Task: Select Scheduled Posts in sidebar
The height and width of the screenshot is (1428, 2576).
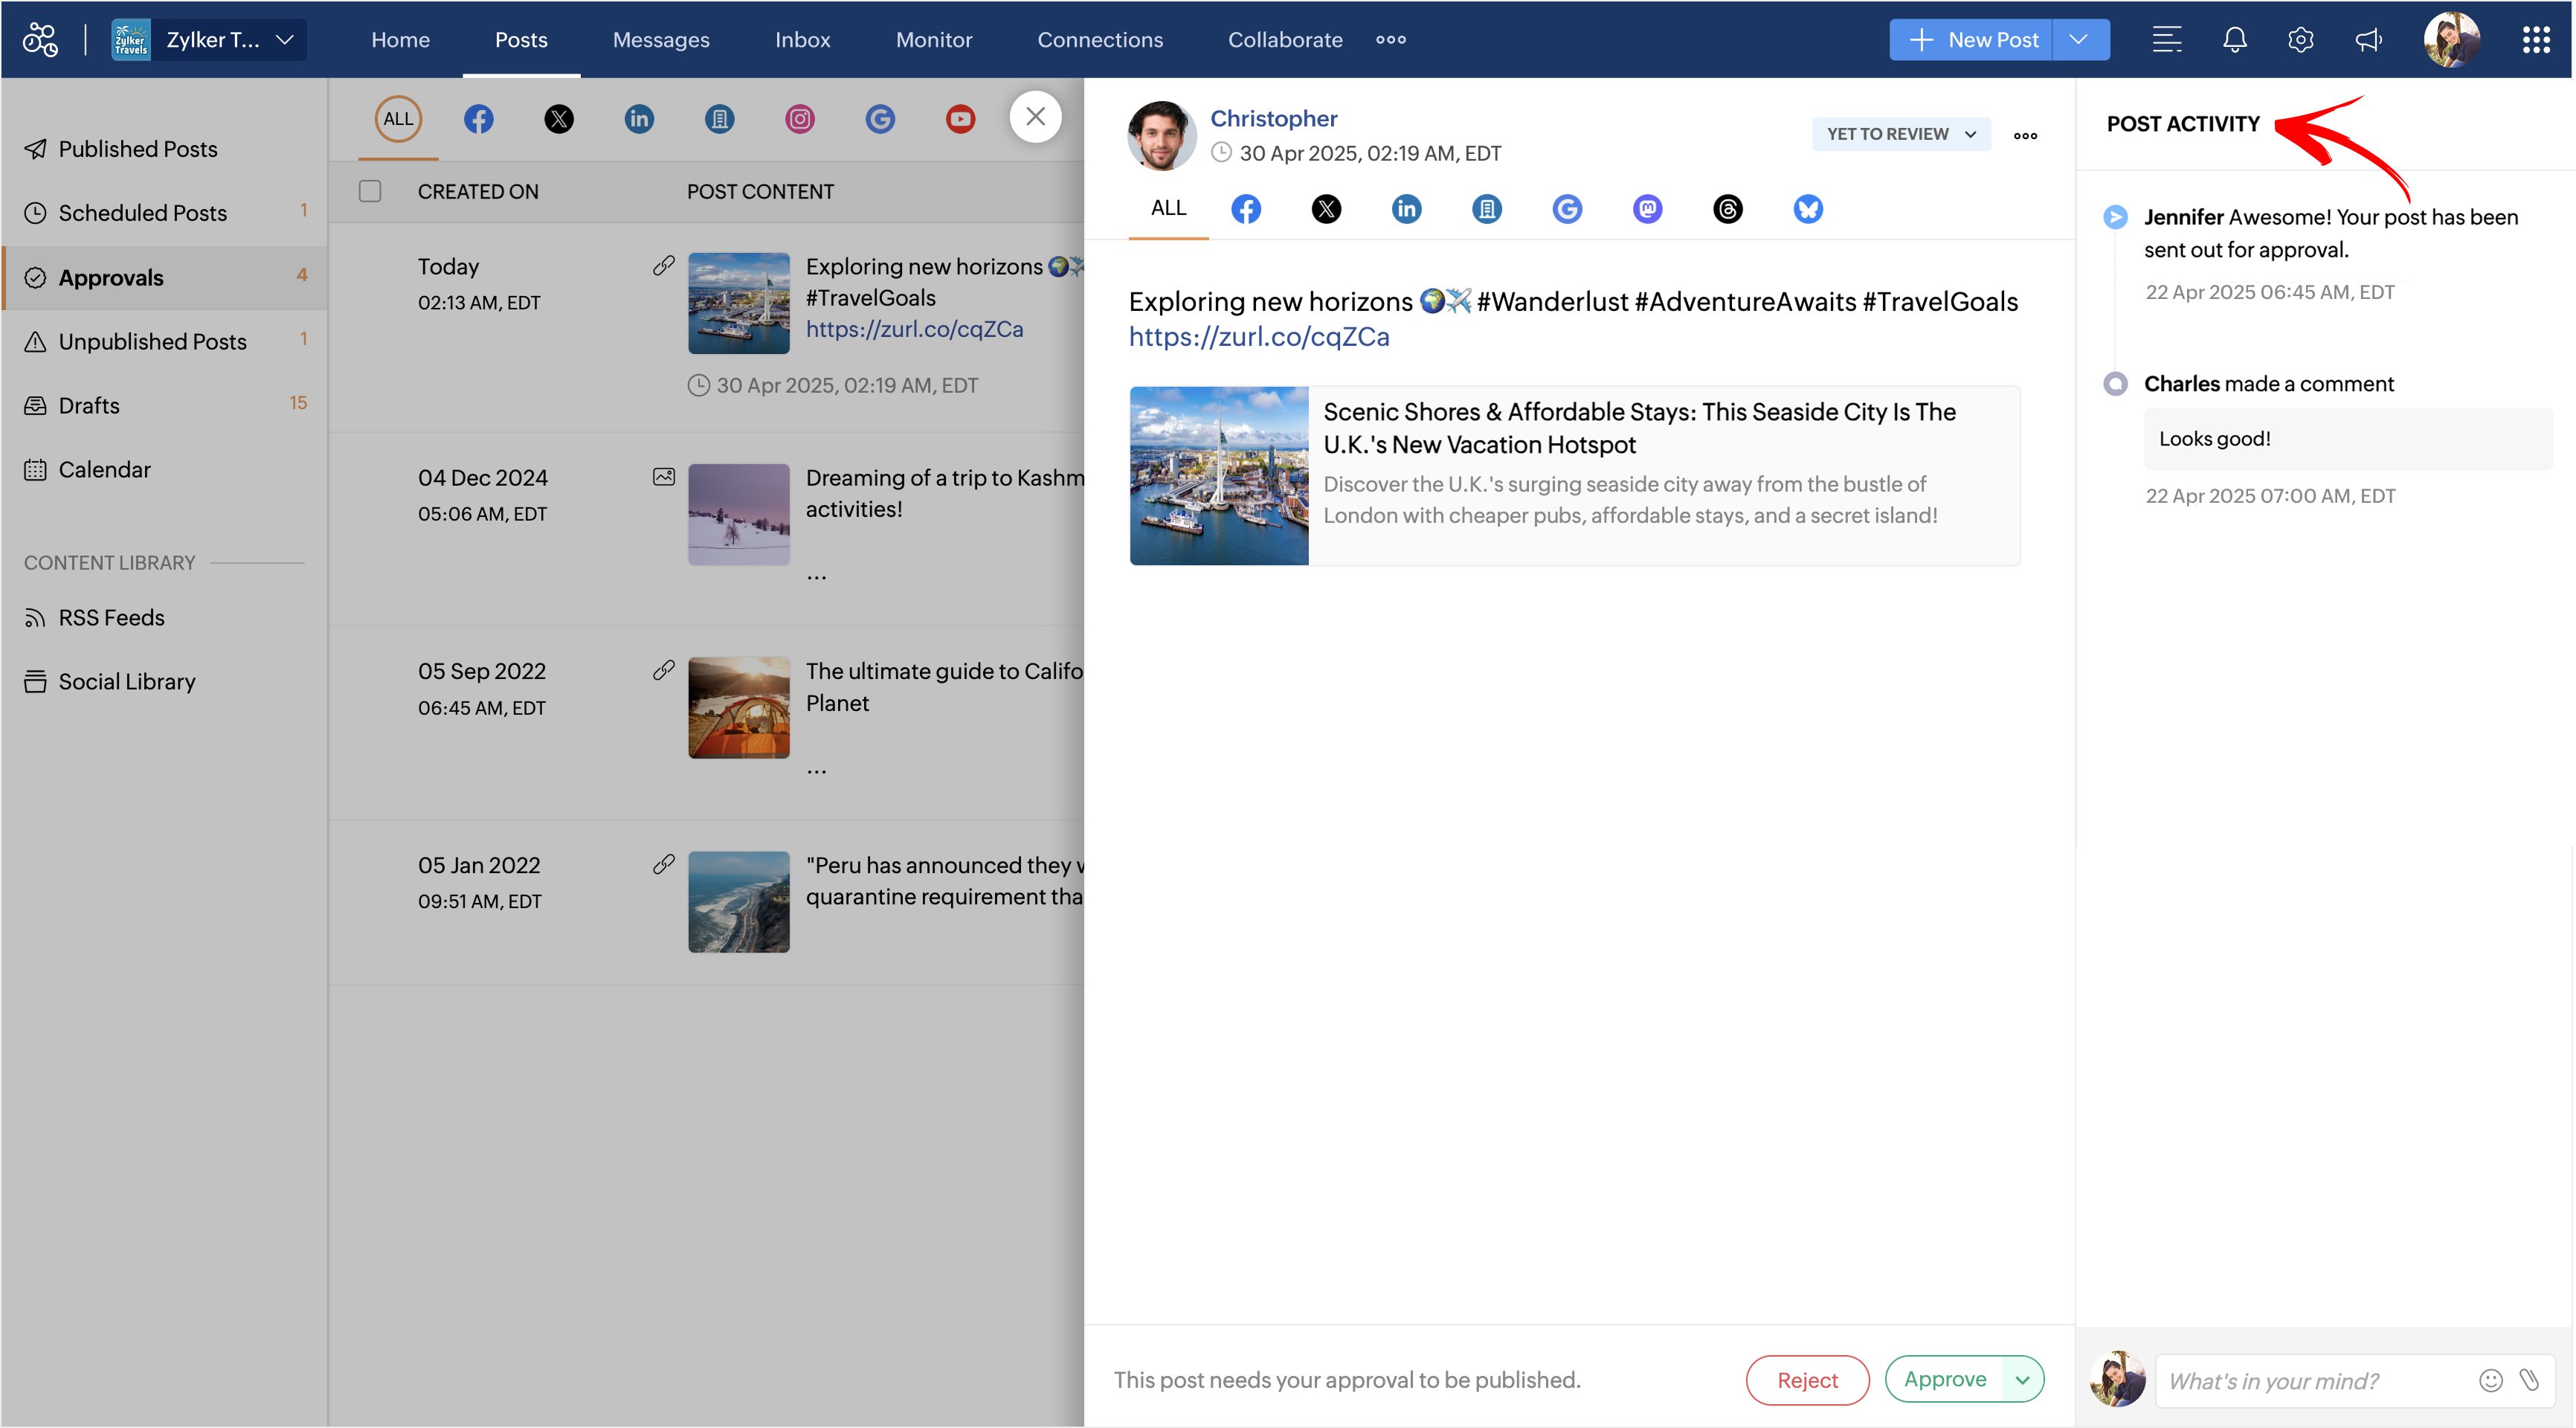Action: (x=142, y=213)
